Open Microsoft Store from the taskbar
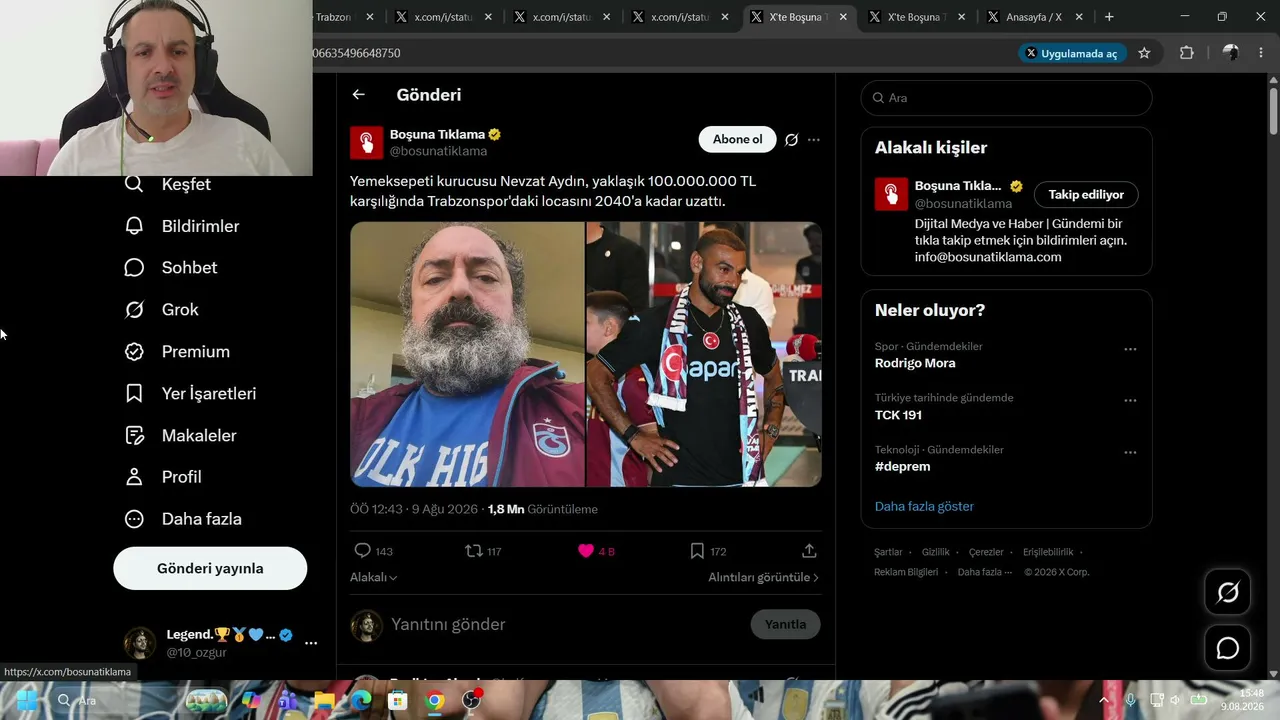The image size is (1280, 720). coord(397,700)
